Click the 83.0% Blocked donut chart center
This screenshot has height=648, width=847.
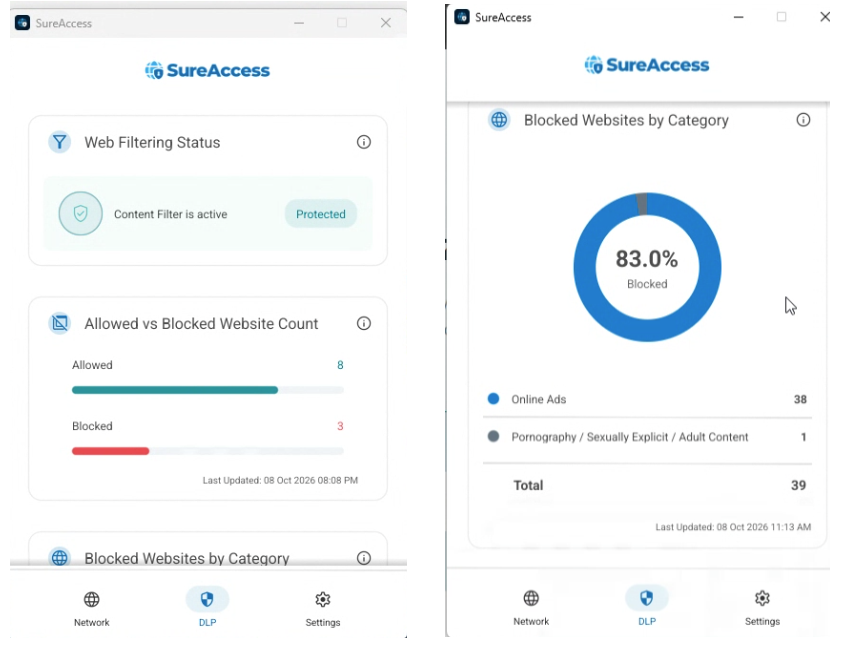647,267
